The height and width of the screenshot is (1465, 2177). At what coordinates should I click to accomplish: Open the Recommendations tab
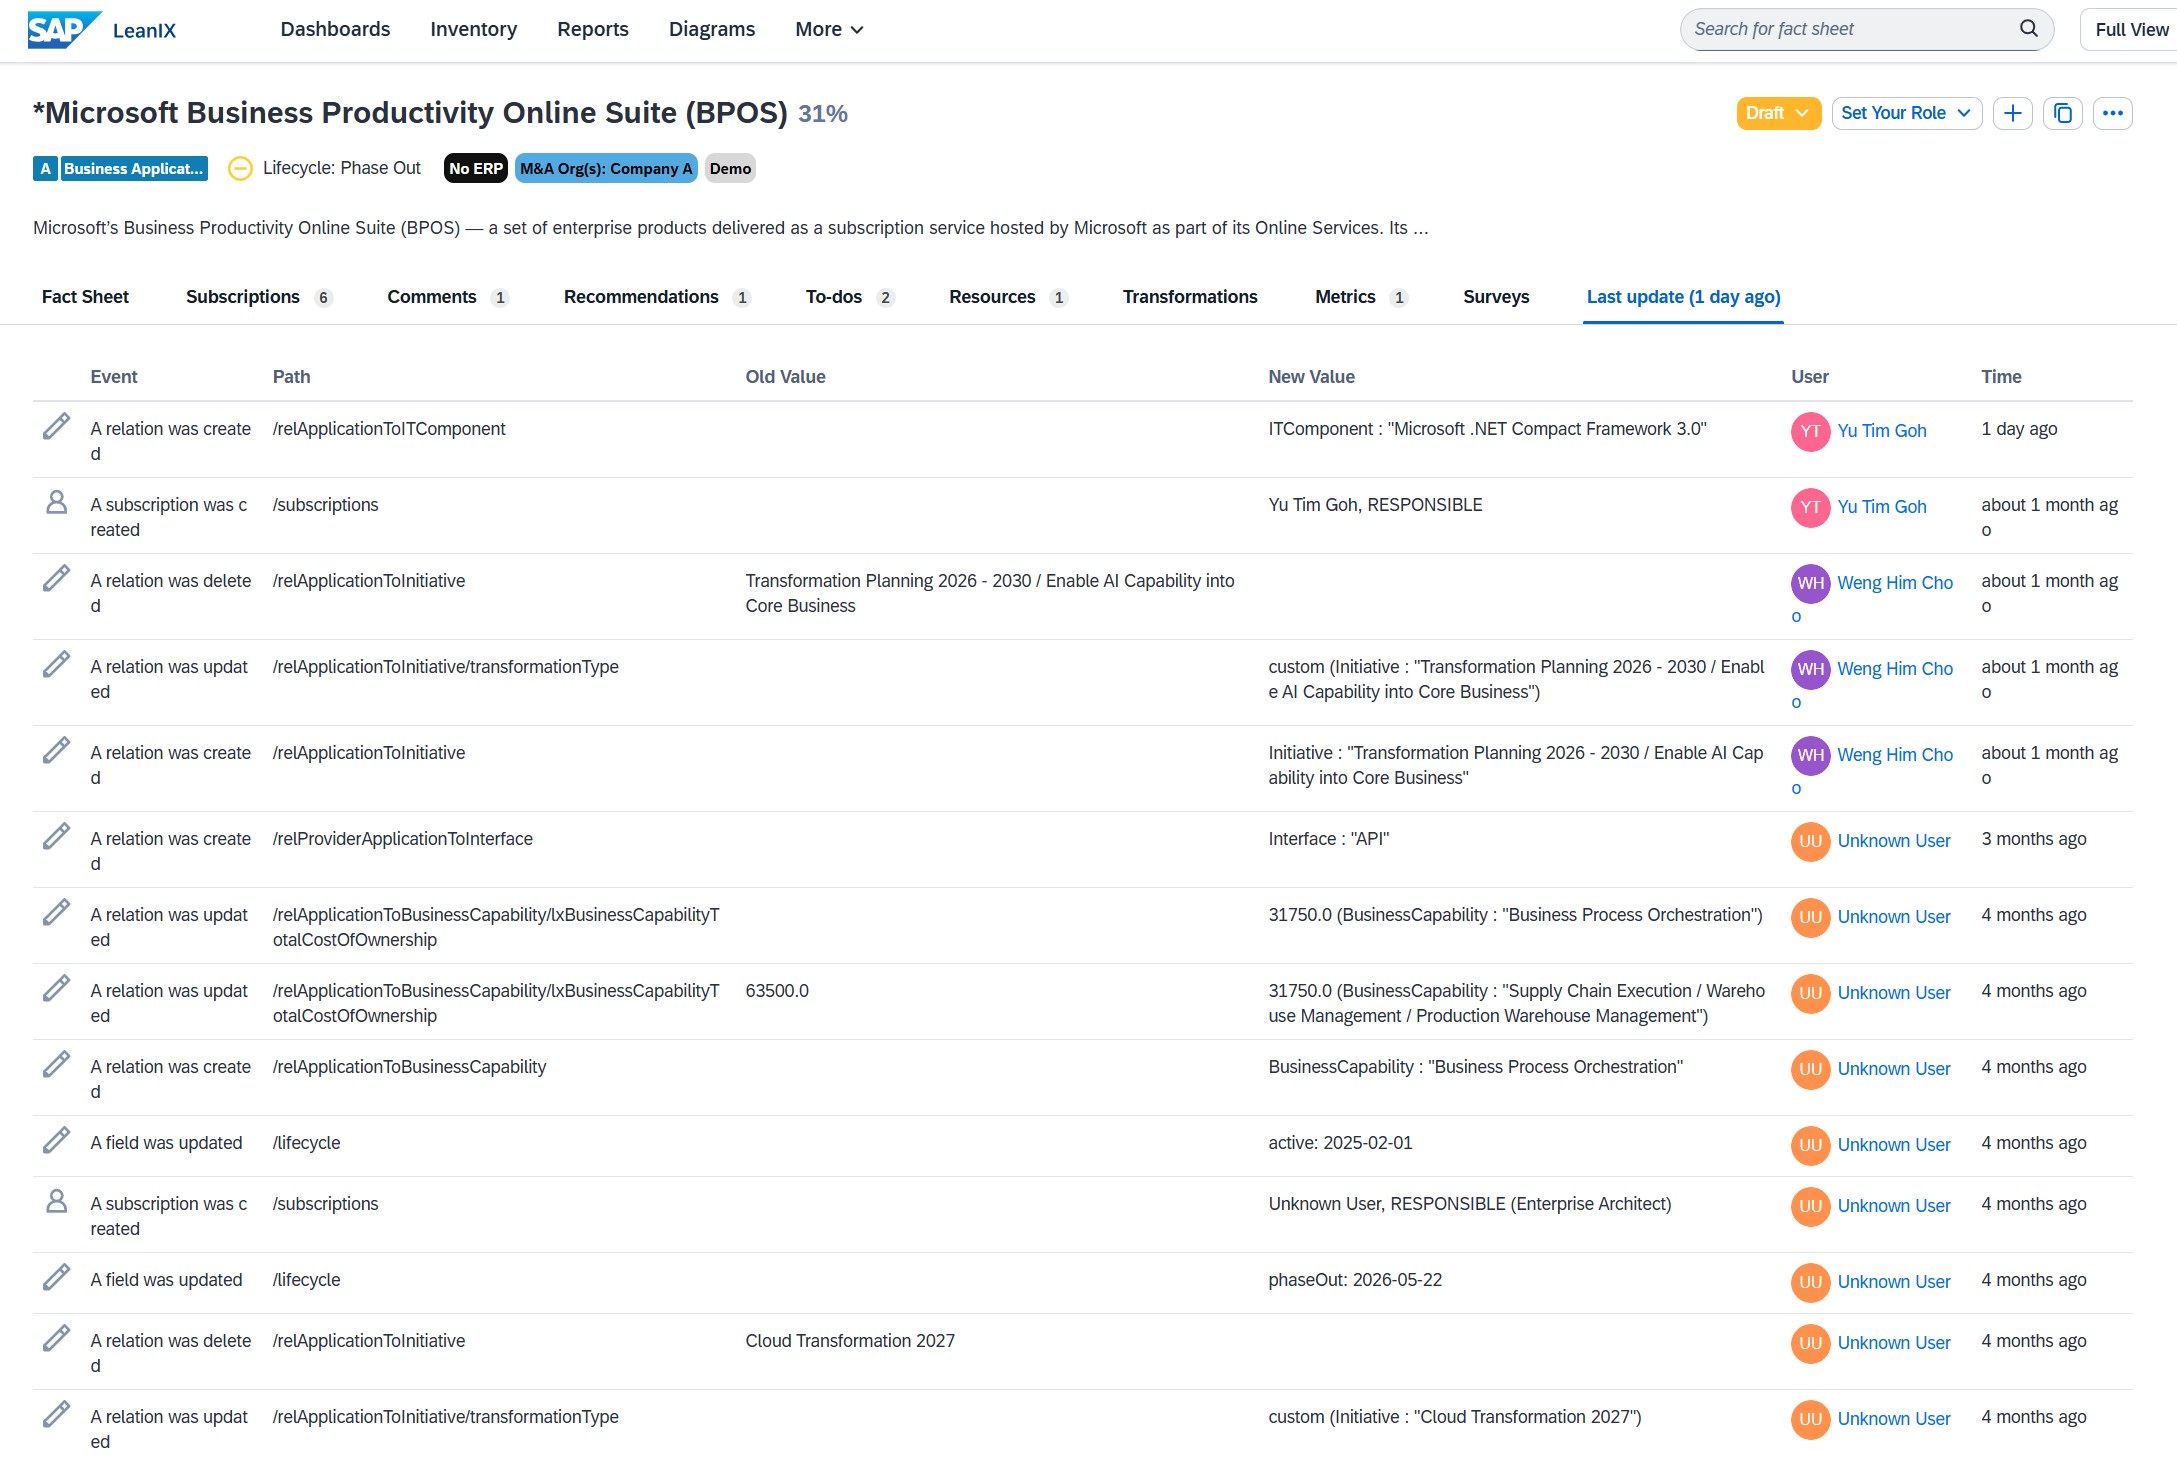pos(657,297)
